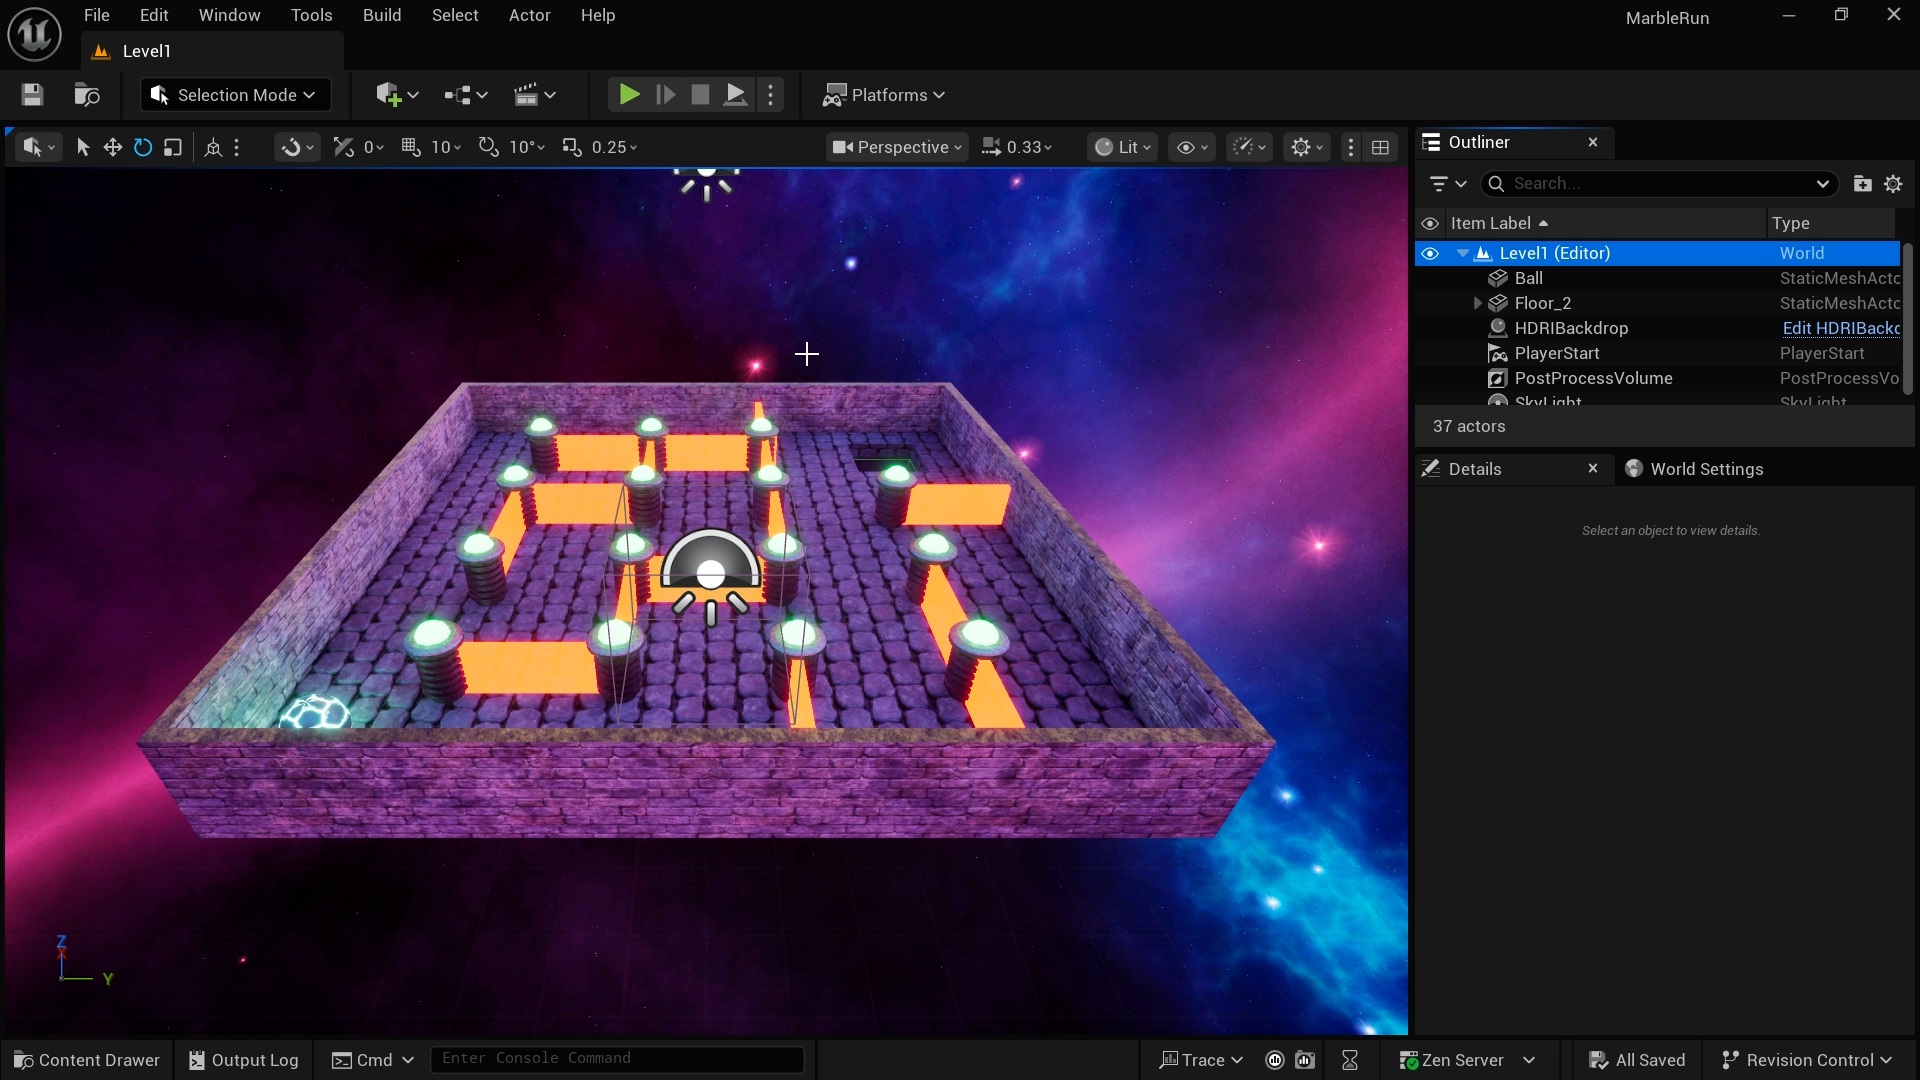Open the Outliner filter dropdown
This screenshot has width=1920, height=1080.
[x=1447, y=183]
